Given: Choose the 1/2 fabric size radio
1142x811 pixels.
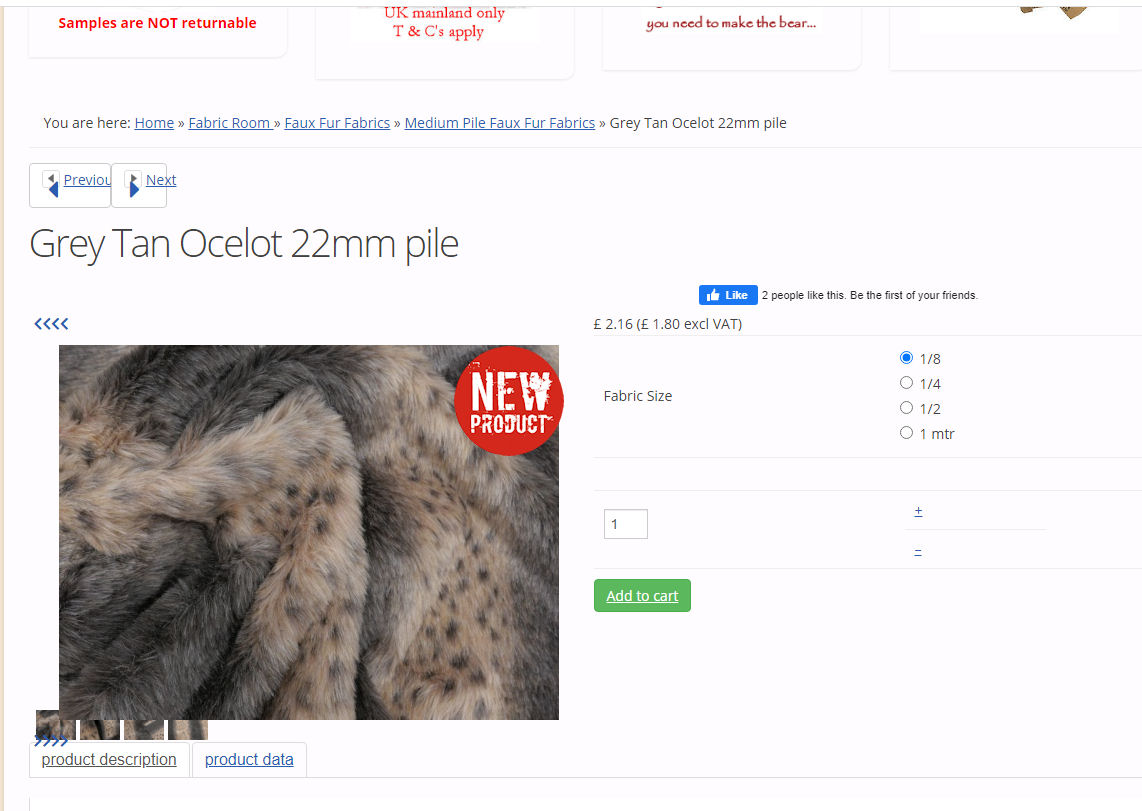Looking at the screenshot, I should point(906,408).
